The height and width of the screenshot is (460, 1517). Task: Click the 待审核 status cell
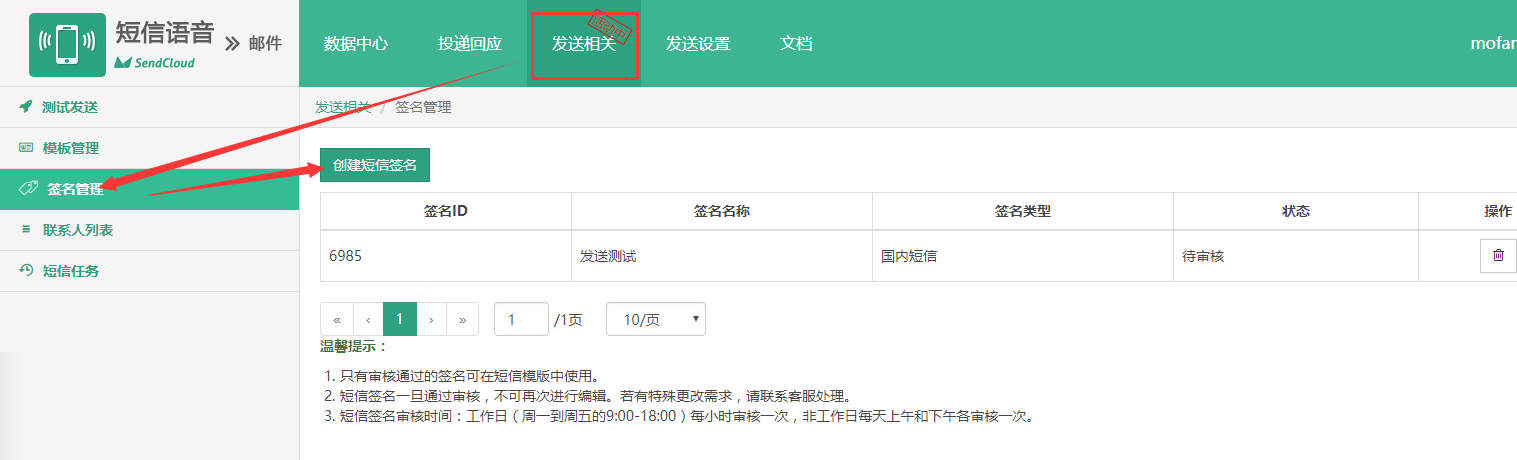(x=1296, y=256)
